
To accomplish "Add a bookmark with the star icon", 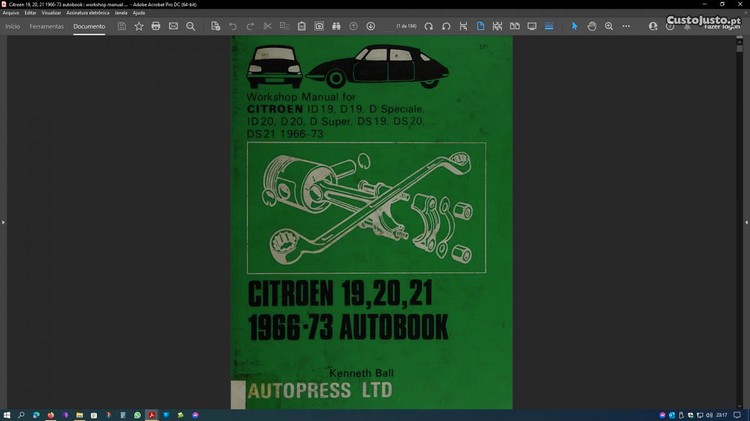I will pos(139,26).
